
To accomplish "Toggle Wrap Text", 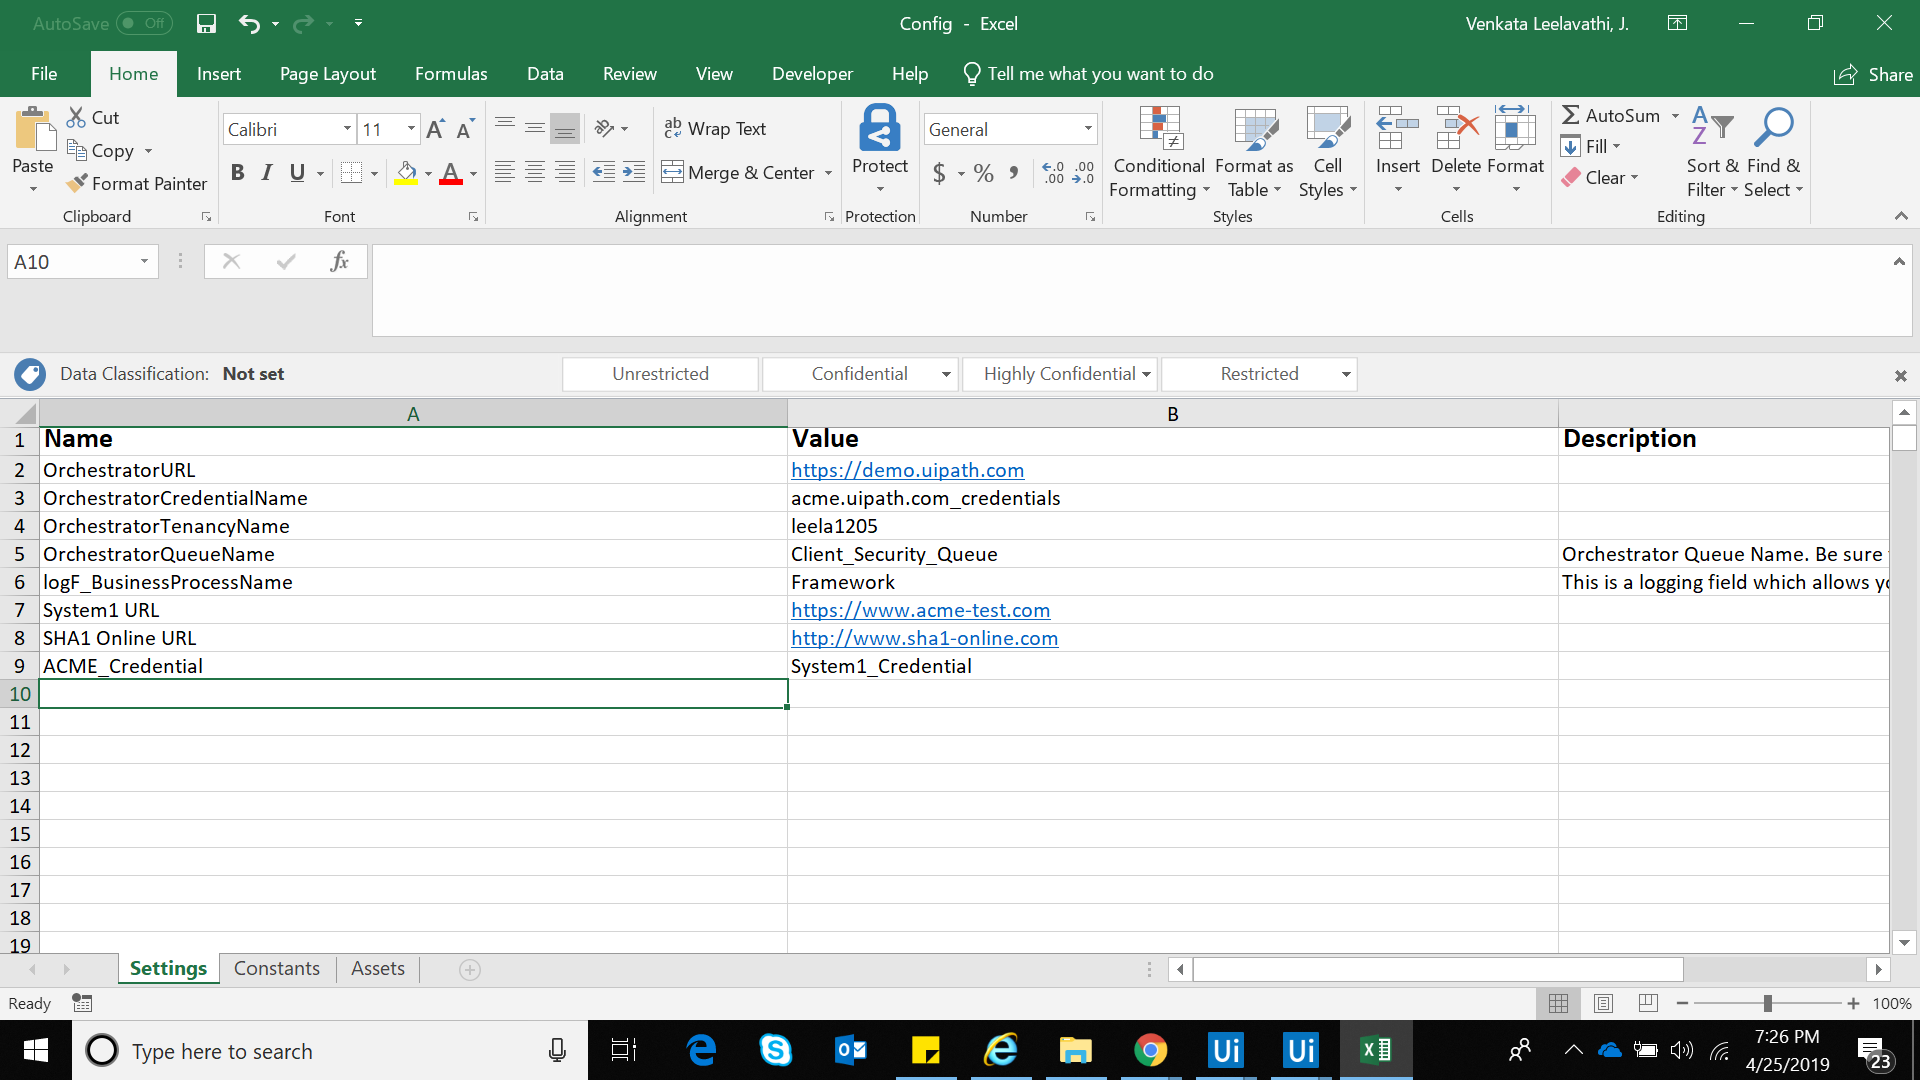I will tap(715, 129).
